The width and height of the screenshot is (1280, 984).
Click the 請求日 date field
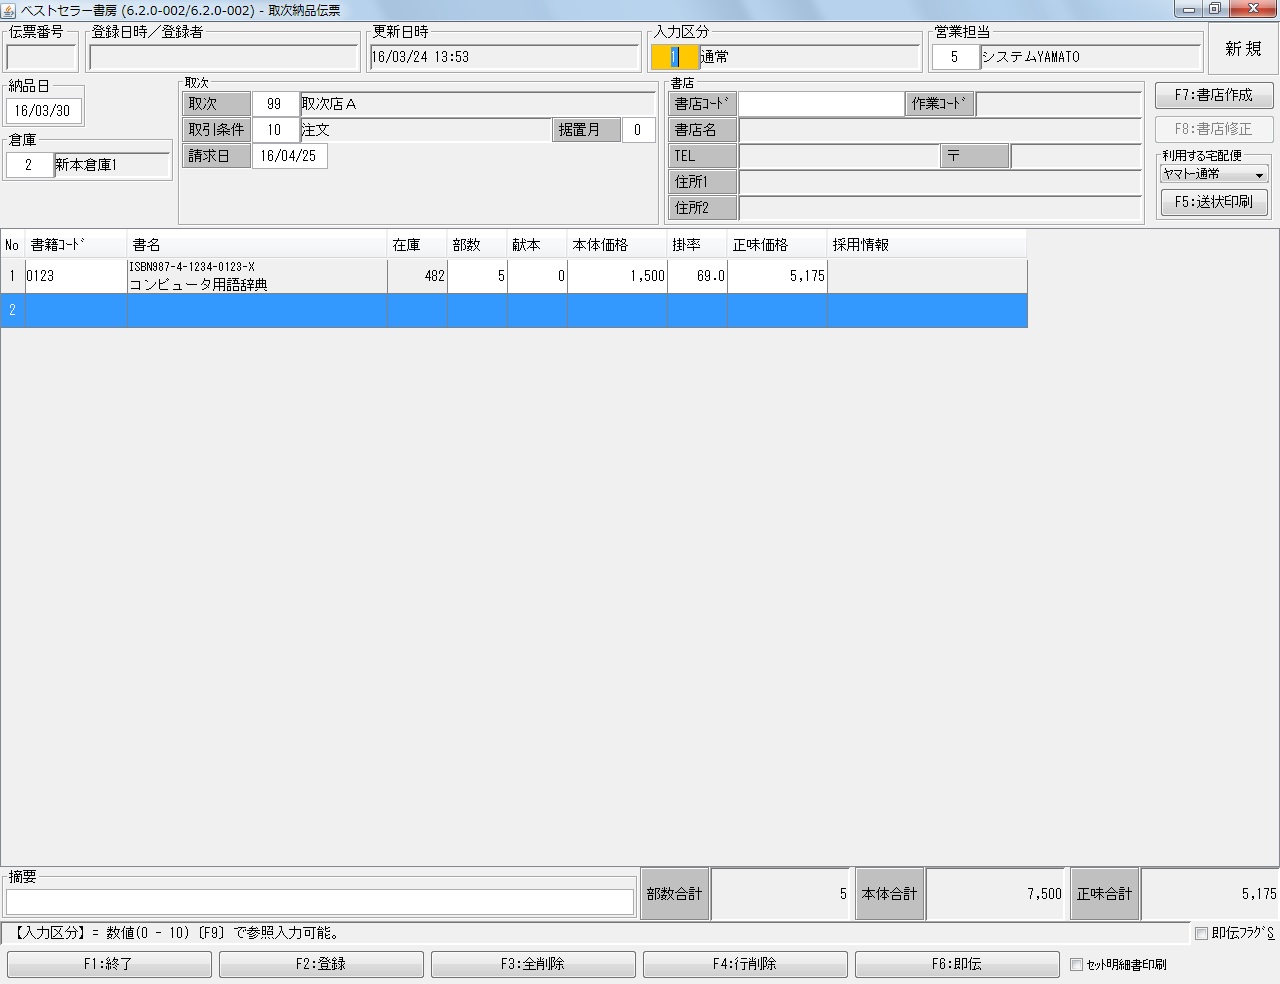(x=289, y=156)
